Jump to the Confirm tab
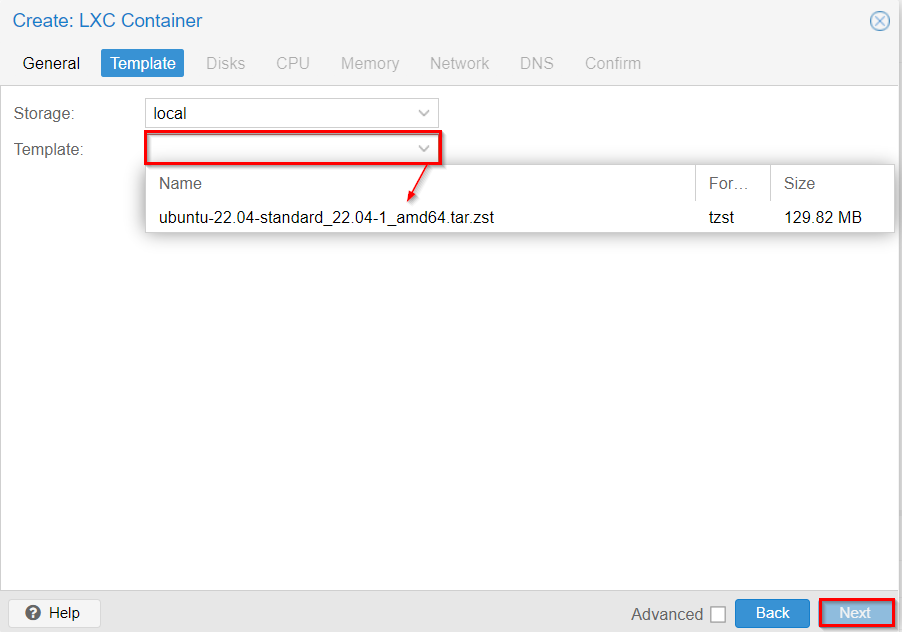Image resolution: width=902 pixels, height=632 pixels. pos(613,63)
